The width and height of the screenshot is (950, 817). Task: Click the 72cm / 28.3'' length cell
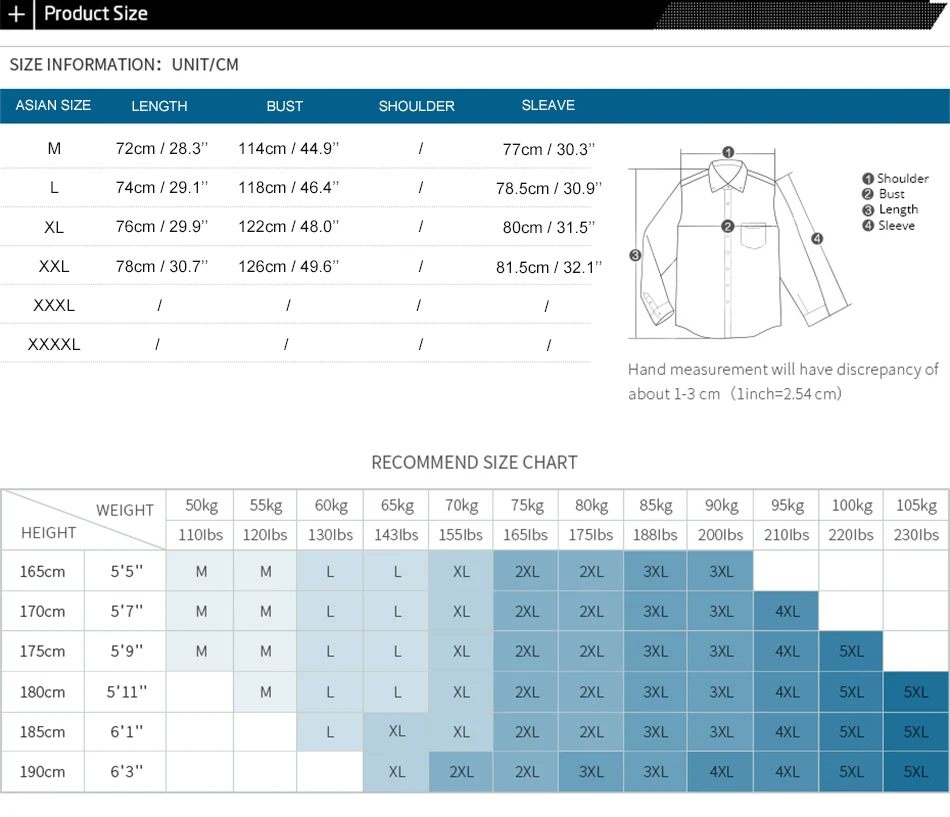[162, 148]
